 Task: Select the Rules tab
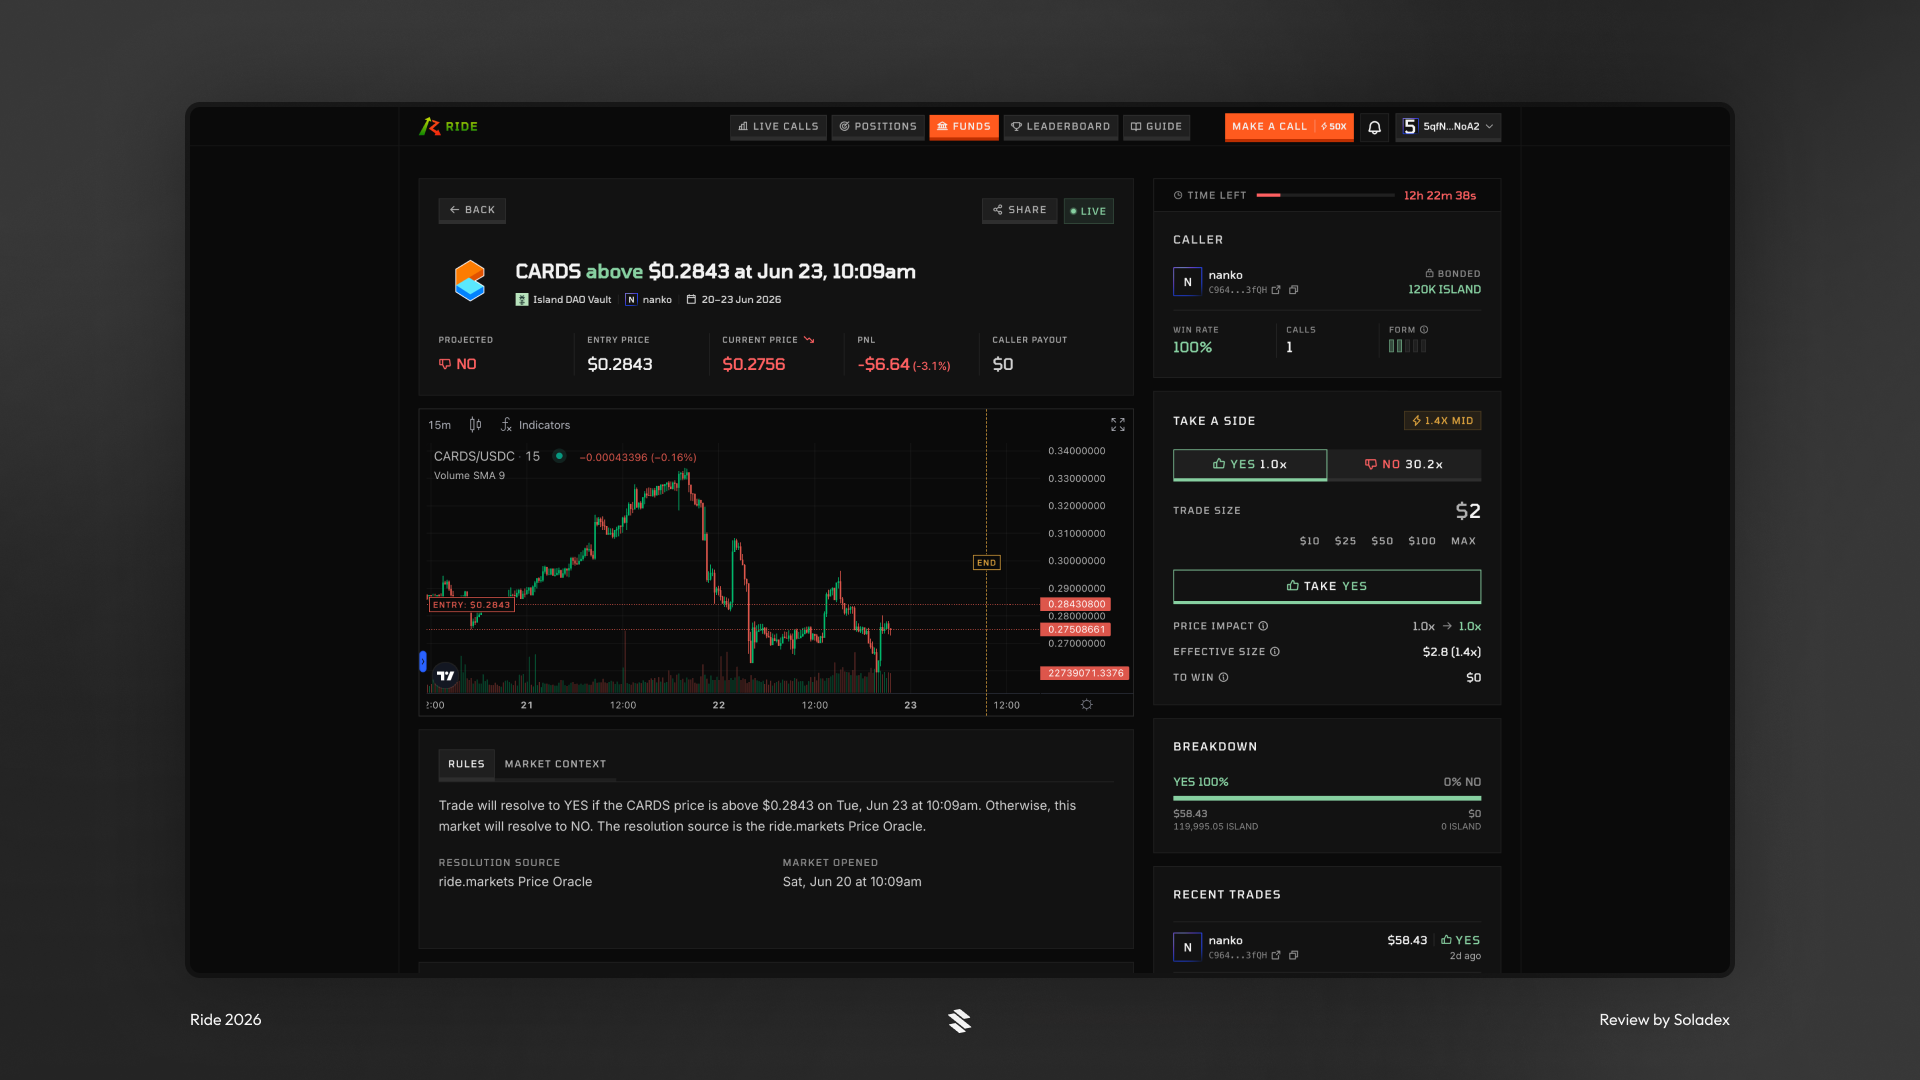click(x=466, y=764)
